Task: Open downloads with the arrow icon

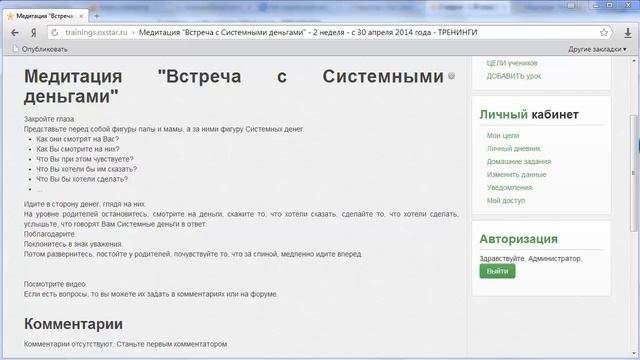Action: (x=628, y=33)
